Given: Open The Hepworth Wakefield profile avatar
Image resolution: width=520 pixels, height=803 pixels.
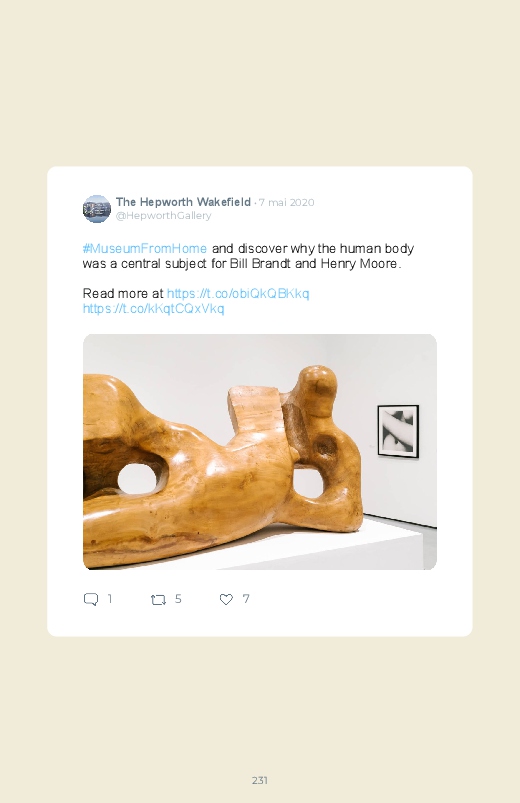Looking at the screenshot, I should pyautogui.click(x=97, y=208).
